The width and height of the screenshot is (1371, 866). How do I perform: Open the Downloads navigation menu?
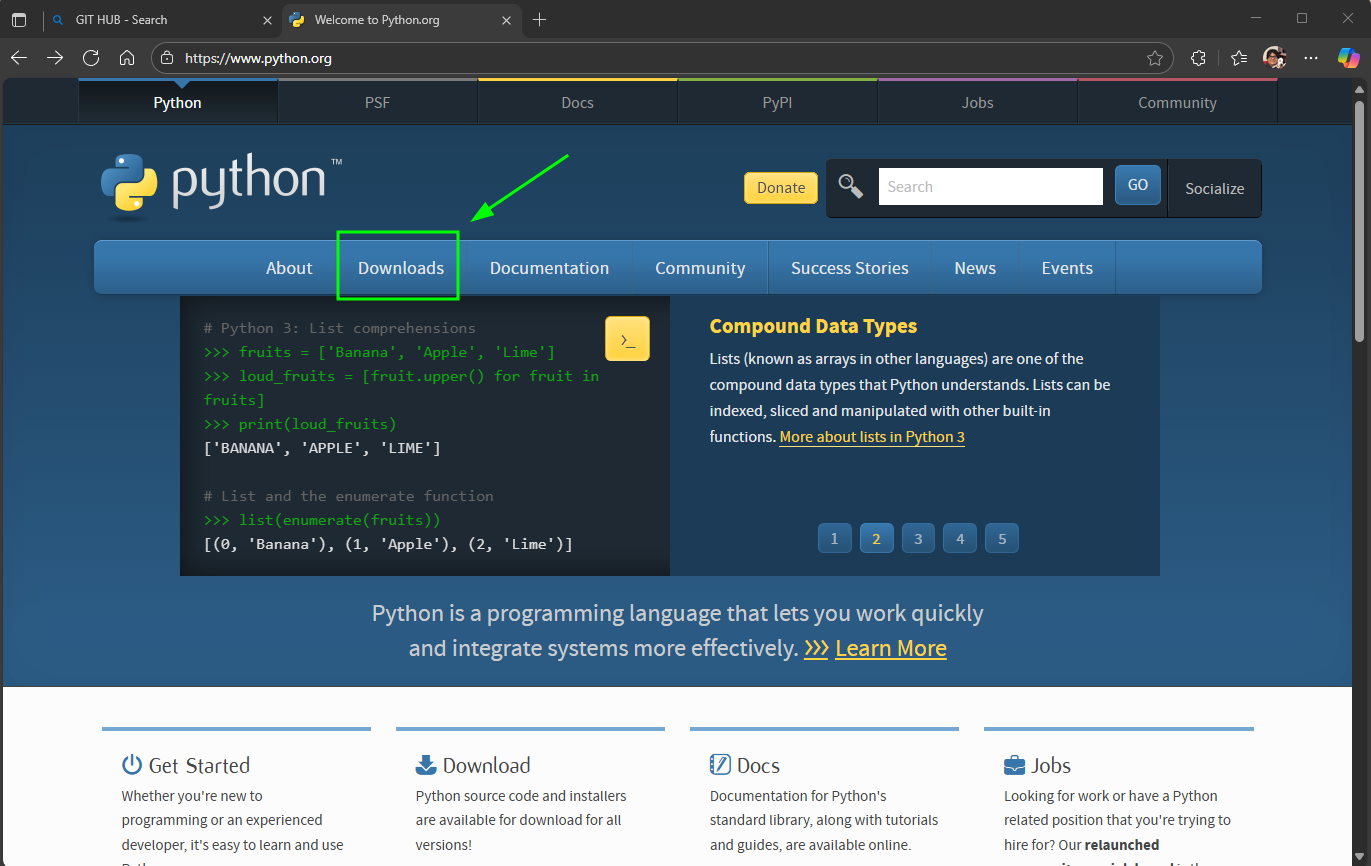click(x=401, y=268)
